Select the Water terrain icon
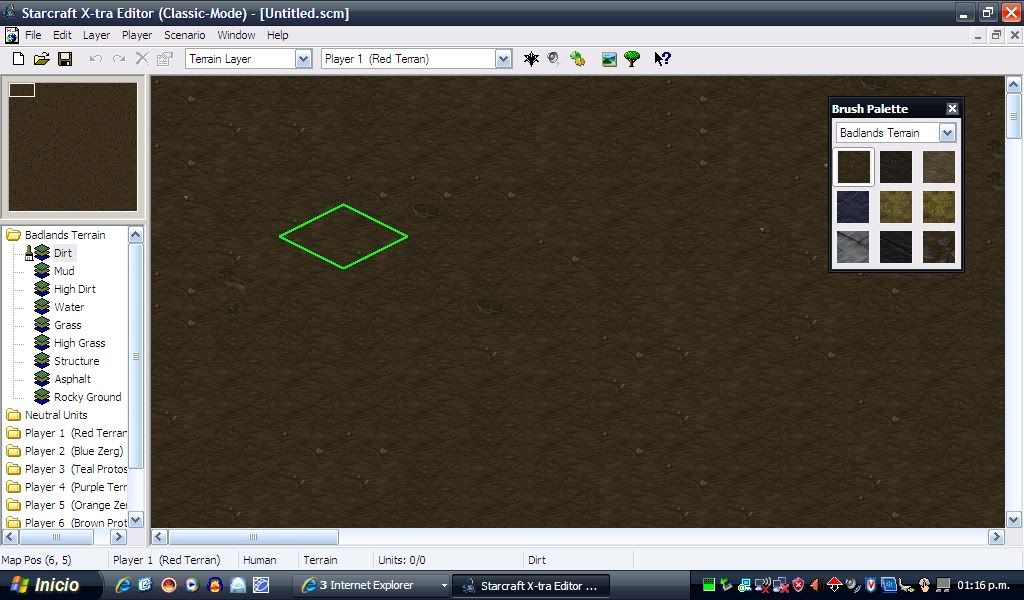The image size is (1024, 600). coord(42,306)
